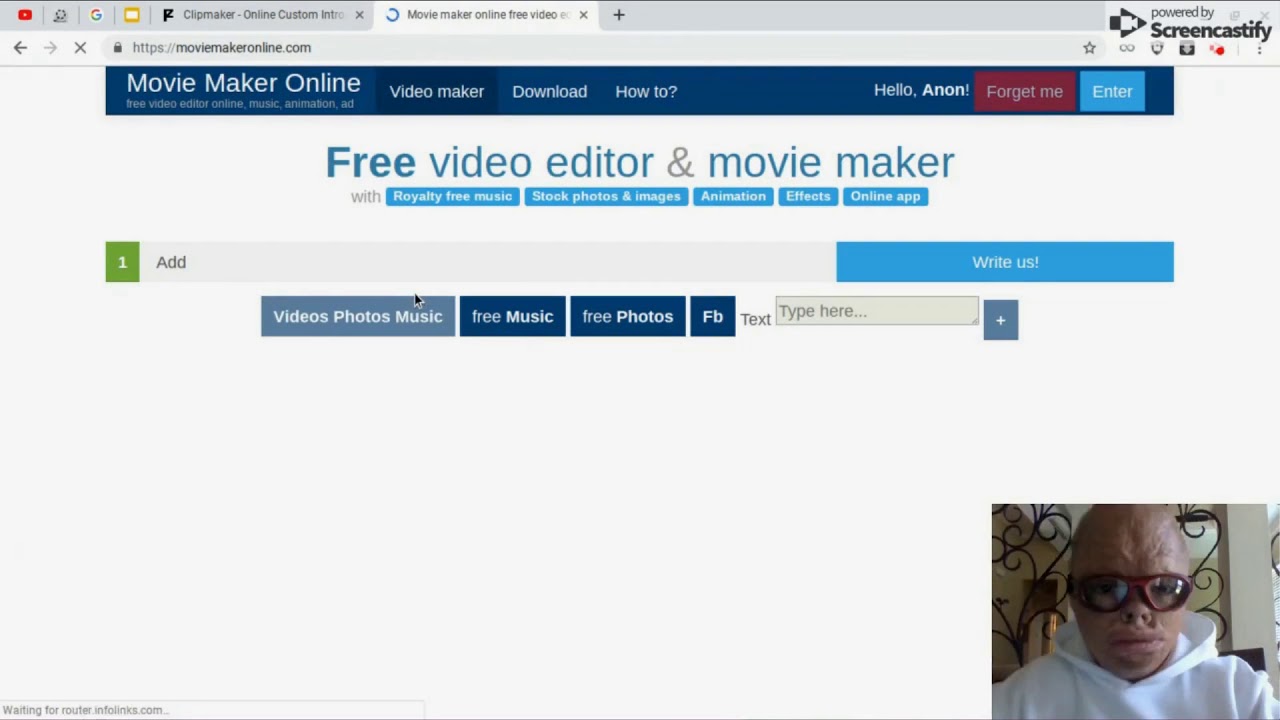Click the Hello, Anon! greeting
1280x720 pixels.
click(921, 90)
